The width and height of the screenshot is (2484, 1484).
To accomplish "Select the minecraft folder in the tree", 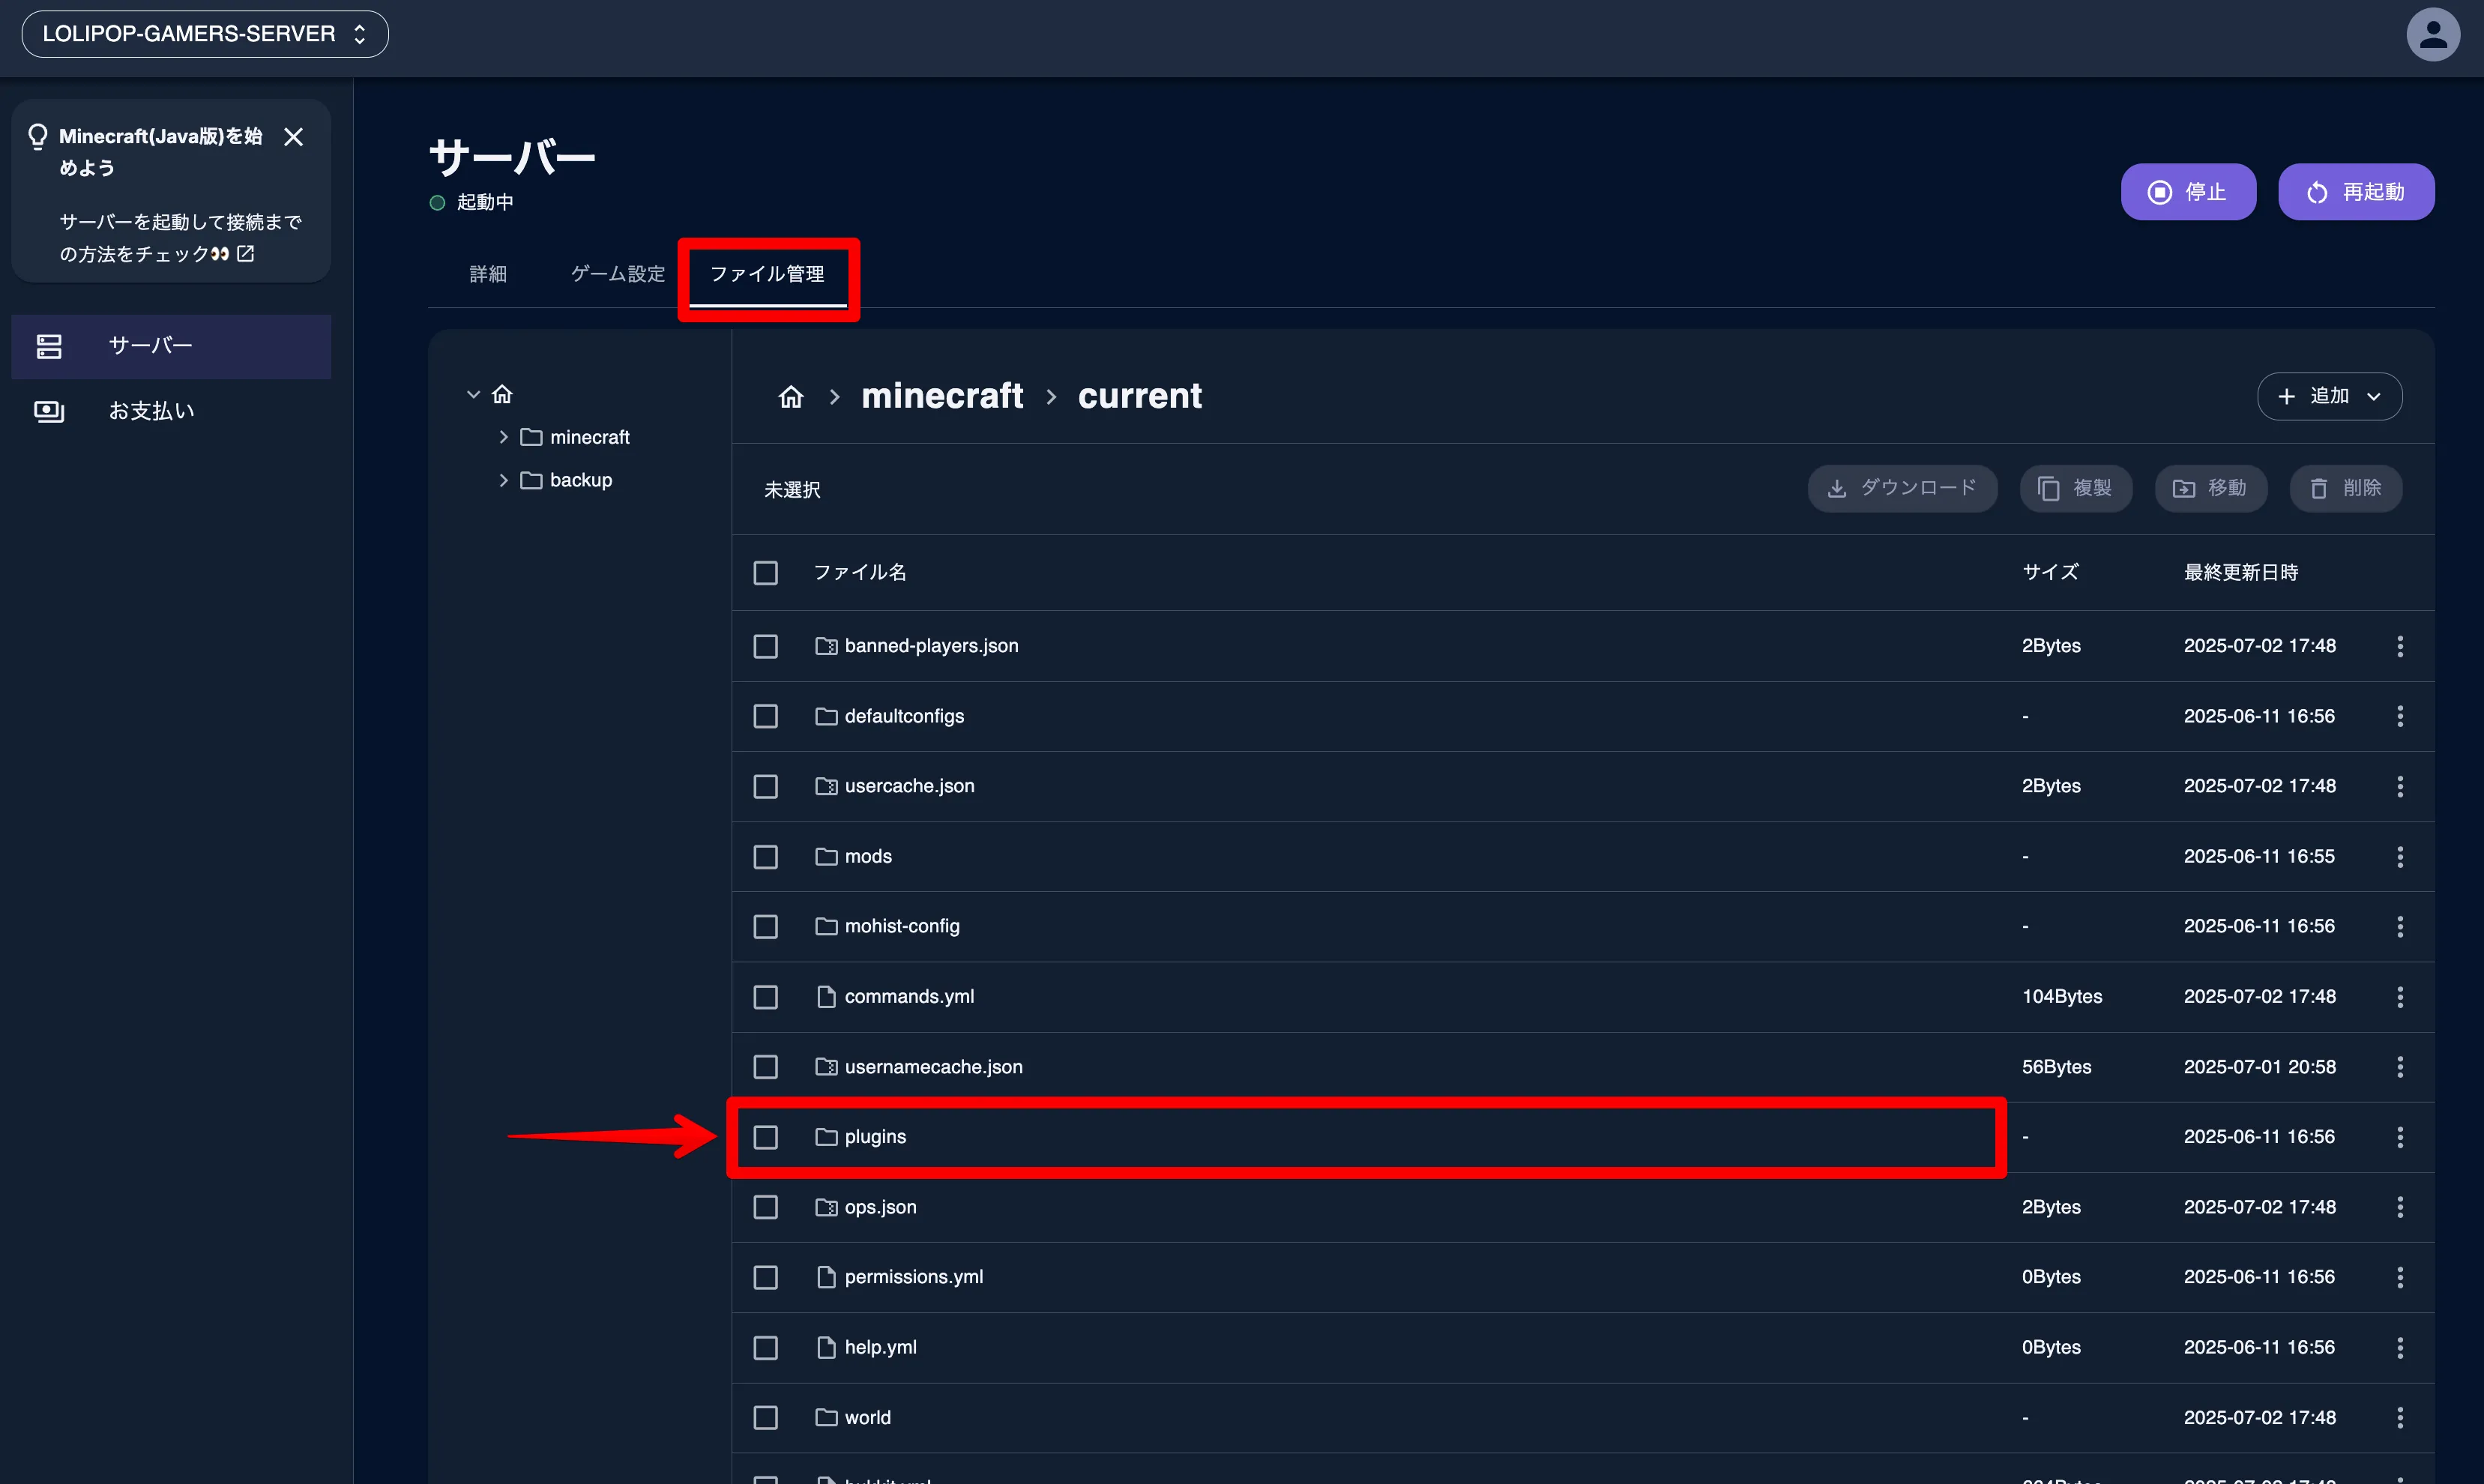I will tap(589, 437).
